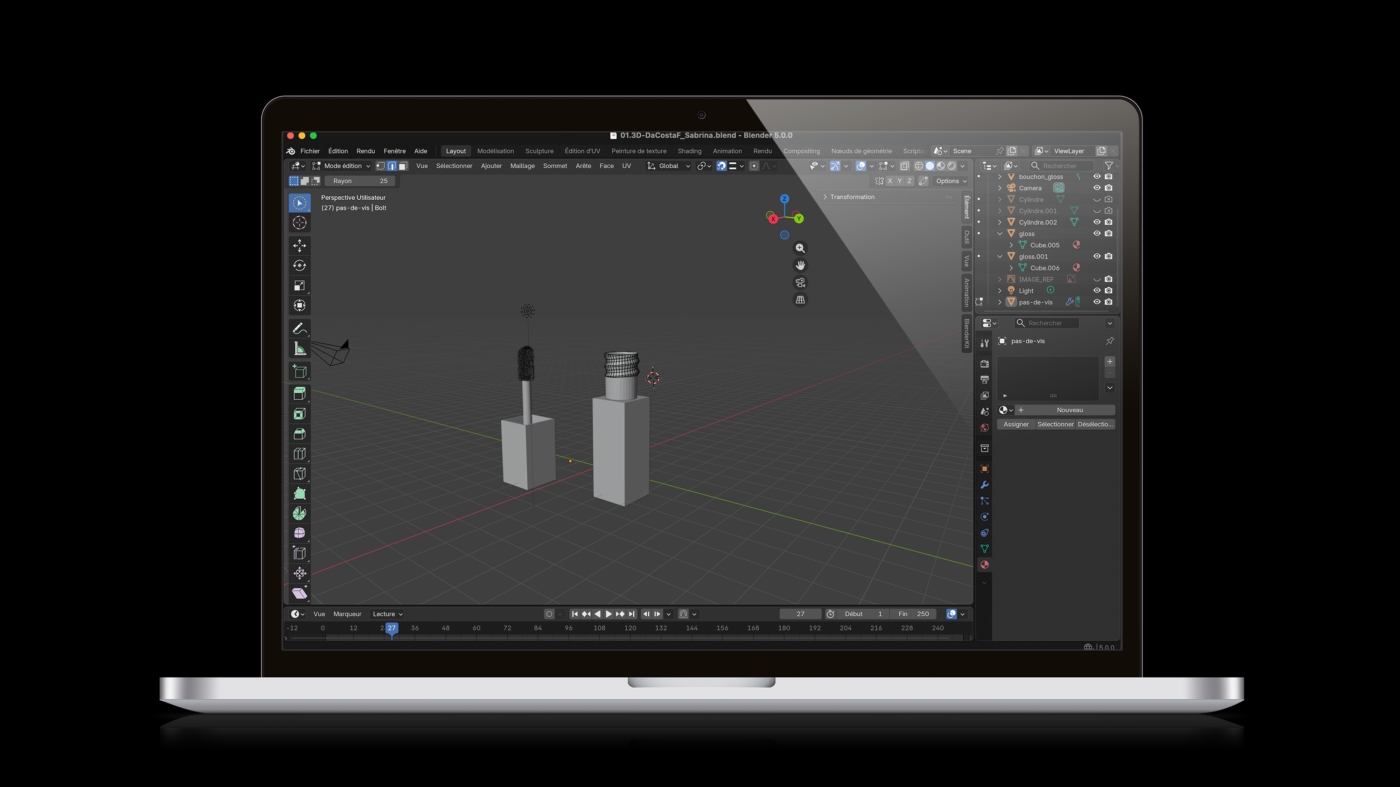Select the Rotate tool in the toolbar
The height and width of the screenshot is (787, 1400).
pyautogui.click(x=299, y=265)
